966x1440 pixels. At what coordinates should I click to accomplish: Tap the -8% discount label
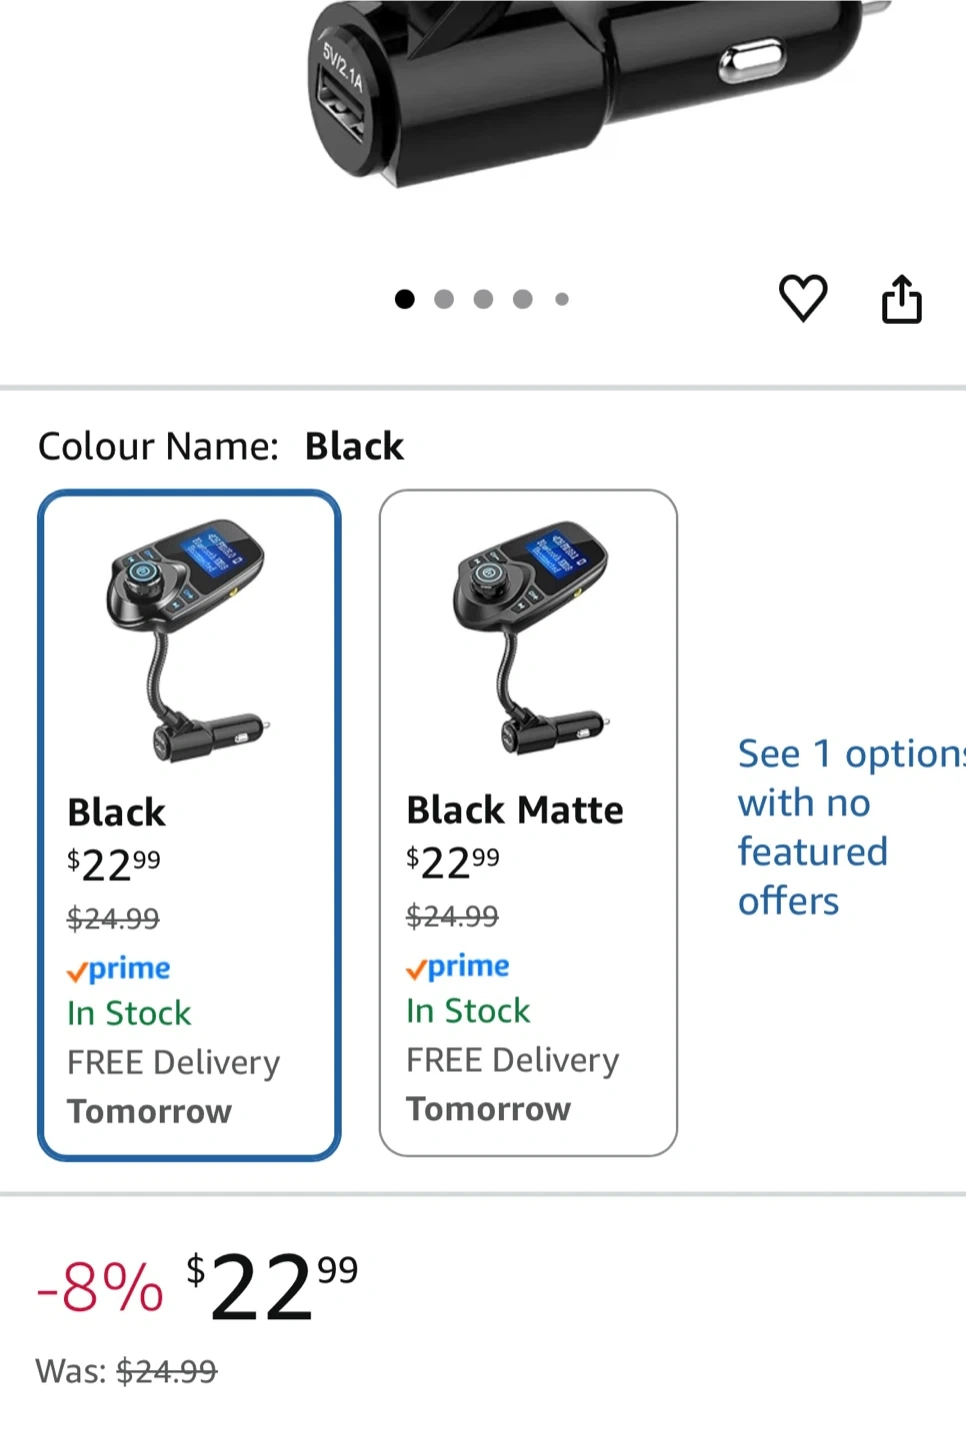click(100, 1287)
